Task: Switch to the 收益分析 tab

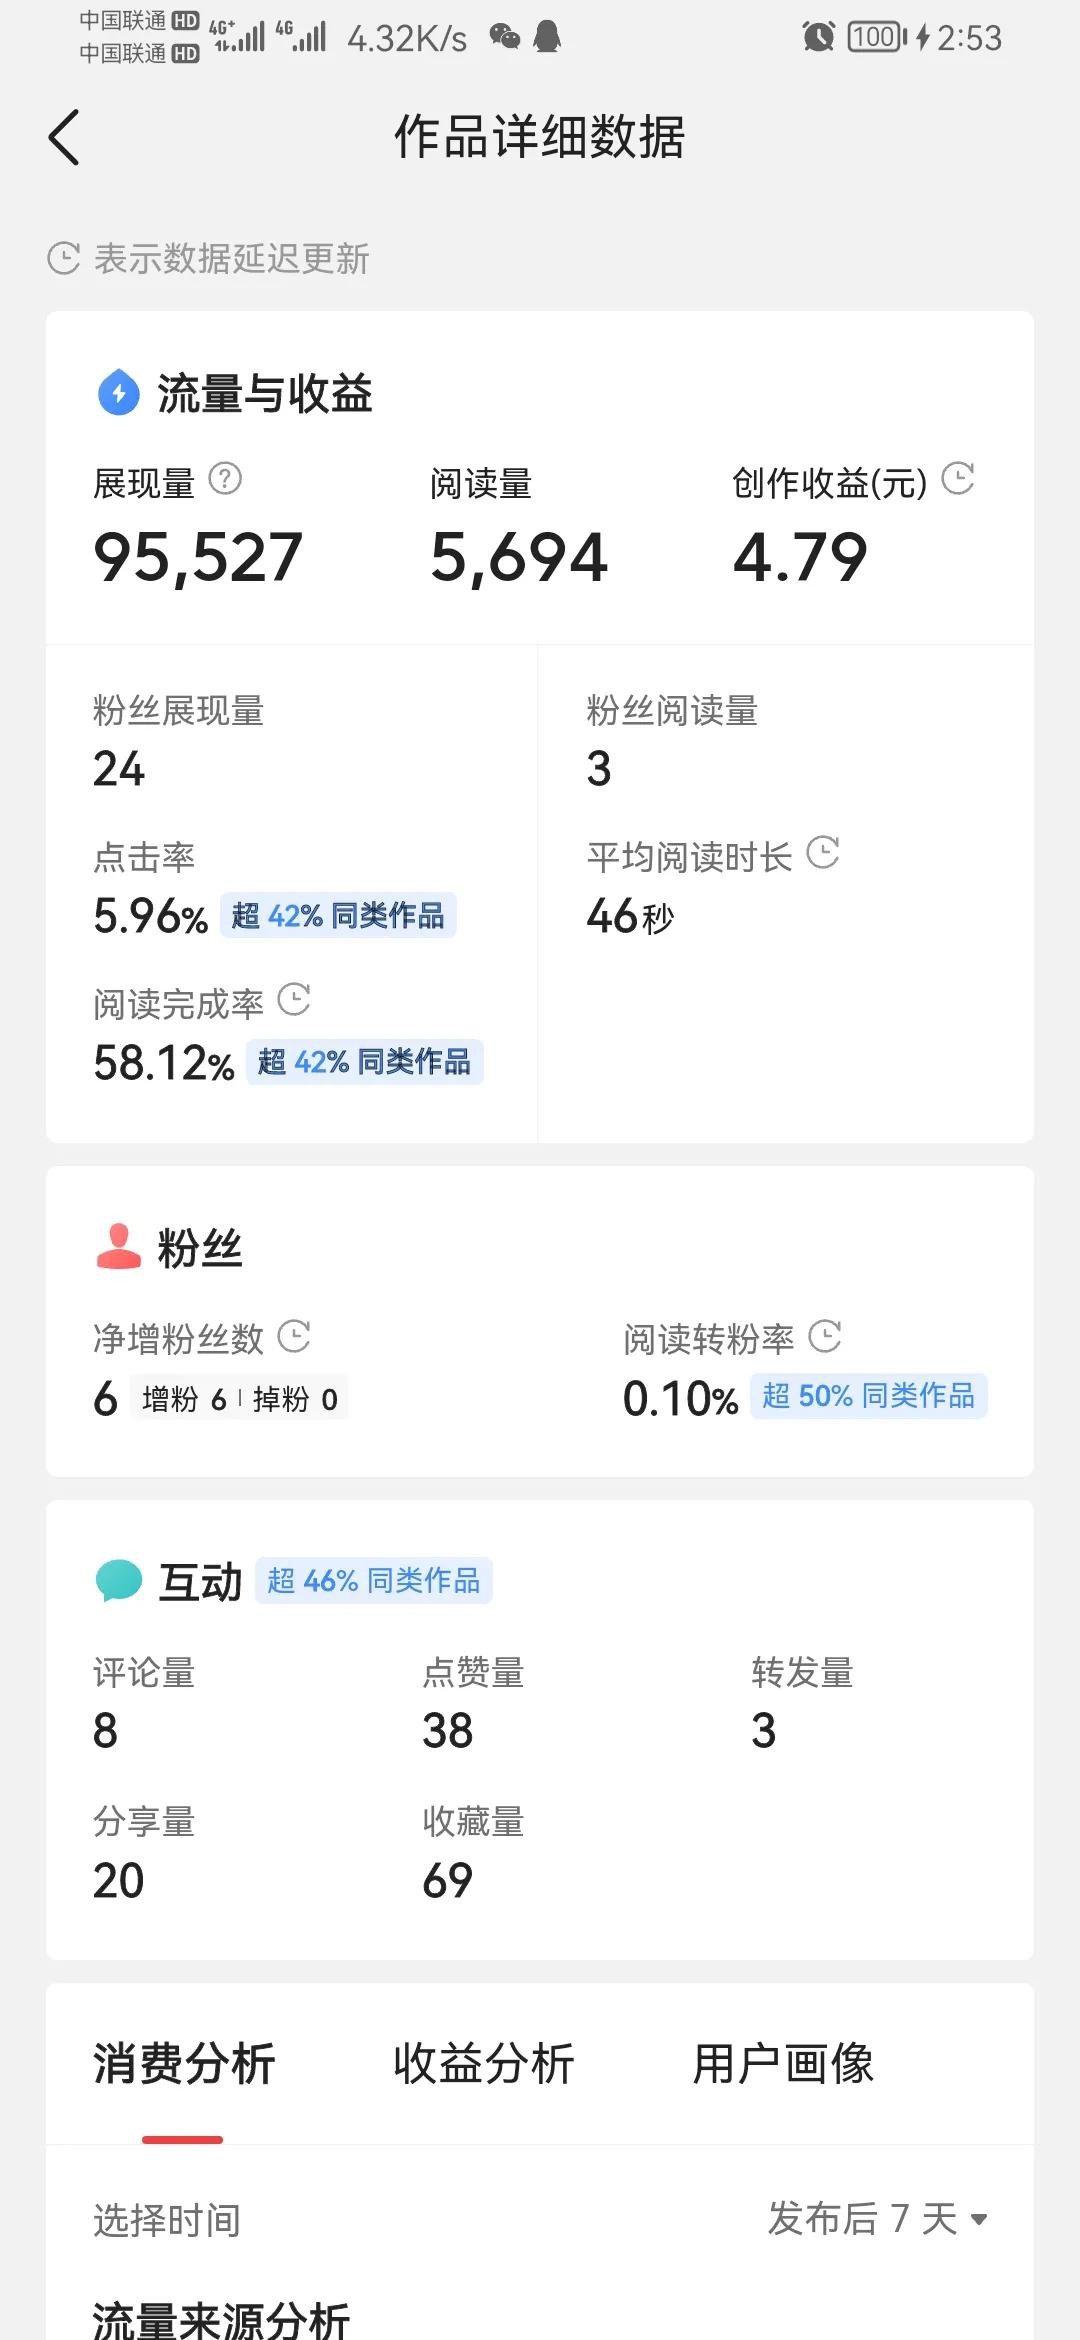Action: [x=483, y=2064]
